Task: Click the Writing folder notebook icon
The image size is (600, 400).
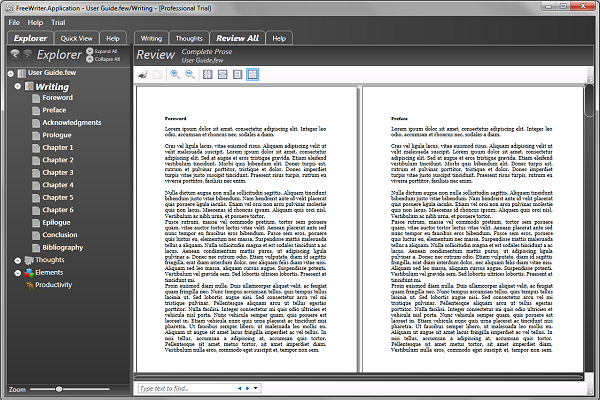Action: pyautogui.click(x=29, y=87)
